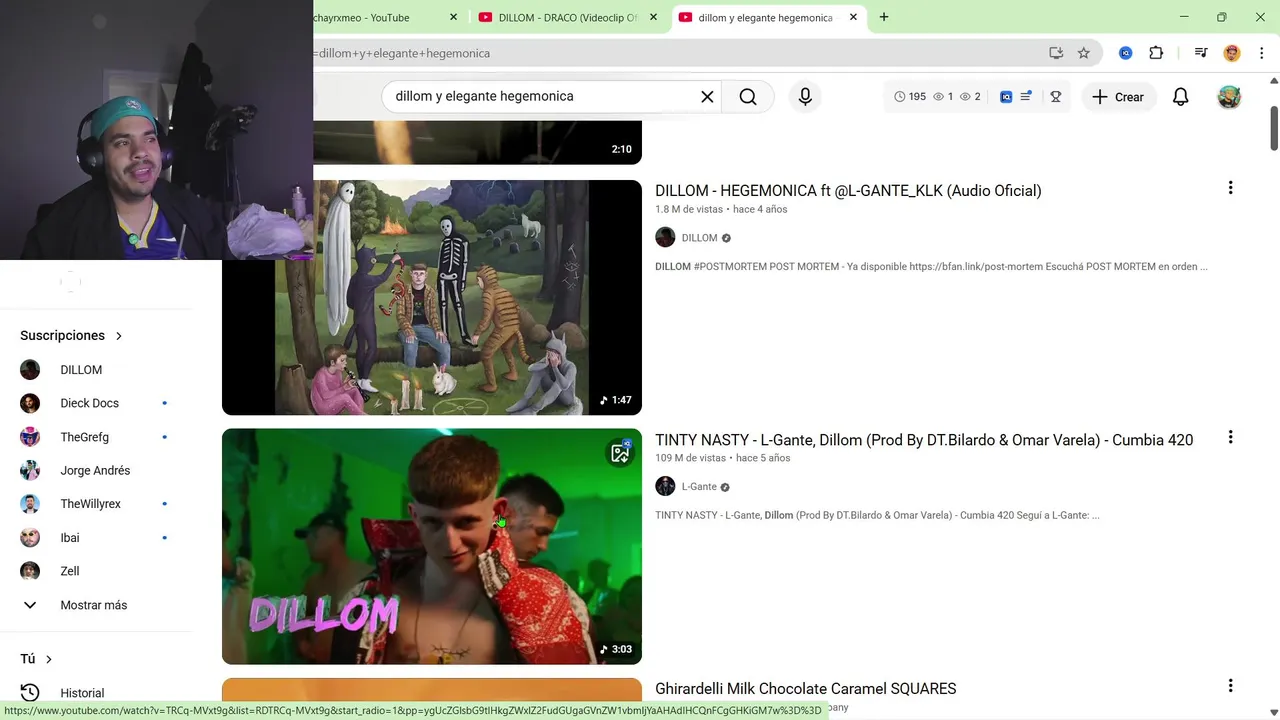The image size is (1280, 720).
Task: Open Chrome three-dot menu
Action: coord(1261,53)
